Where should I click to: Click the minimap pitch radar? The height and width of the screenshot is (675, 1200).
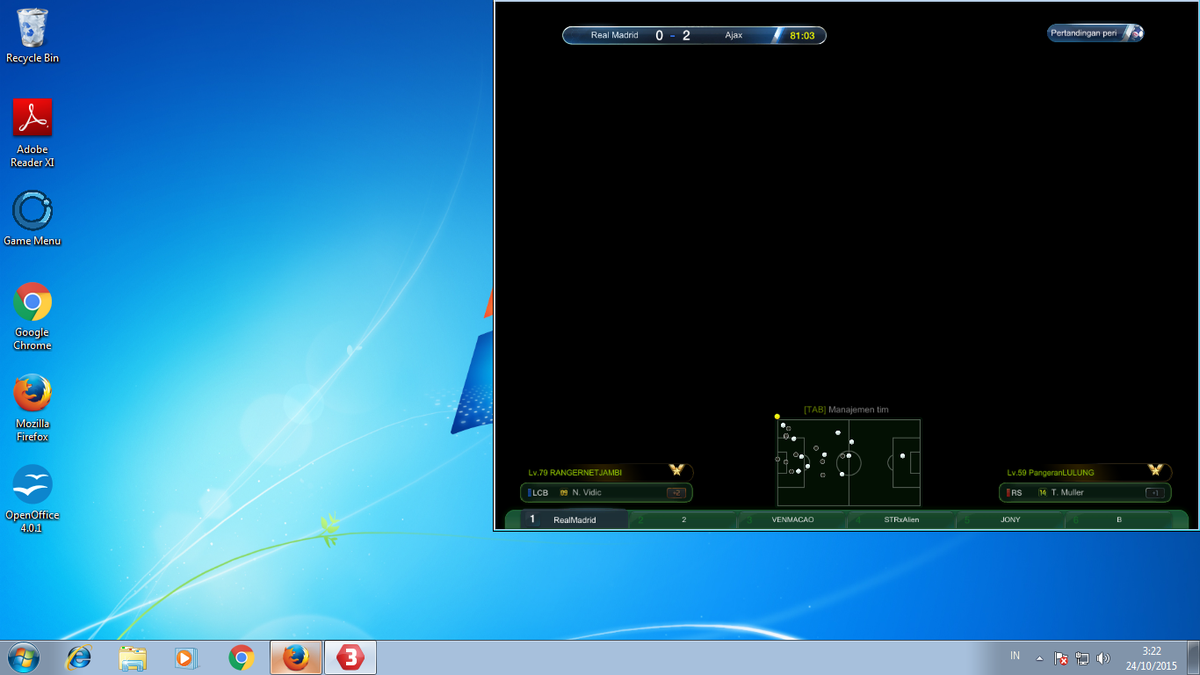pyautogui.click(x=849, y=462)
